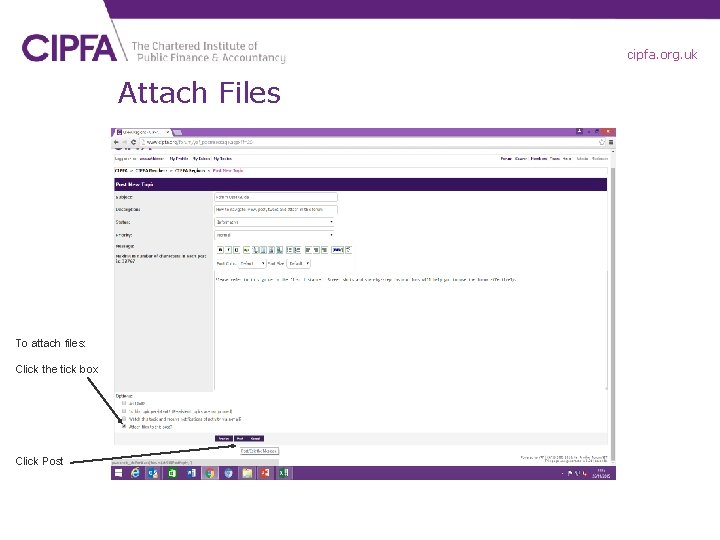Open Internet Explorer from taskbar
The image size is (720, 540).
click(x=135, y=473)
